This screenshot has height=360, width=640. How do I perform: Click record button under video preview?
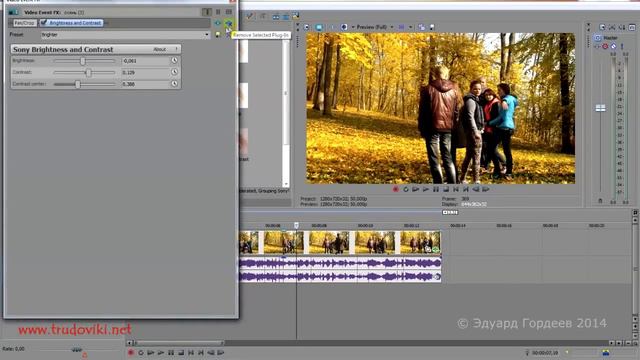[x=396, y=189]
